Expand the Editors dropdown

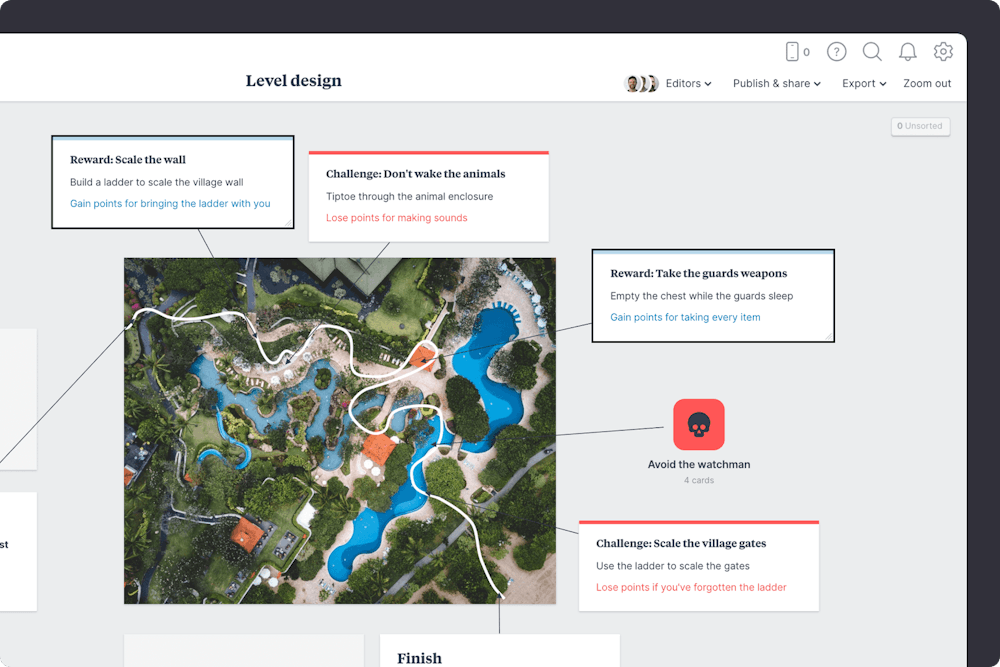click(688, 84)
